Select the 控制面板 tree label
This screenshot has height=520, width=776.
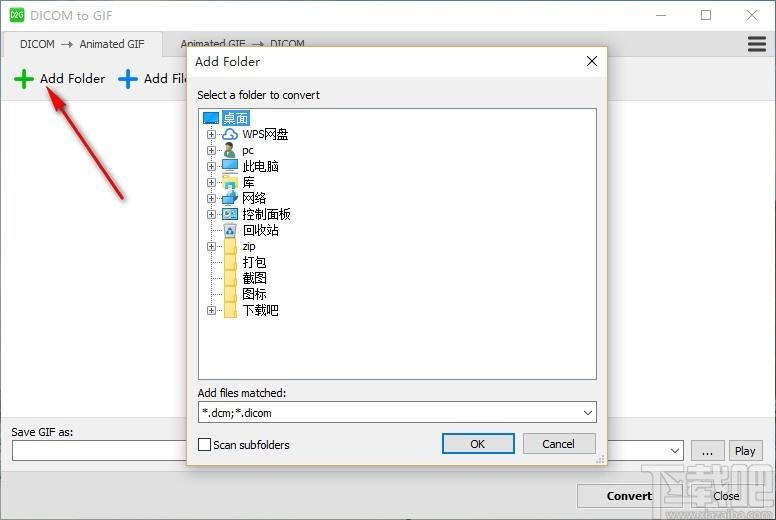point(266,214)
